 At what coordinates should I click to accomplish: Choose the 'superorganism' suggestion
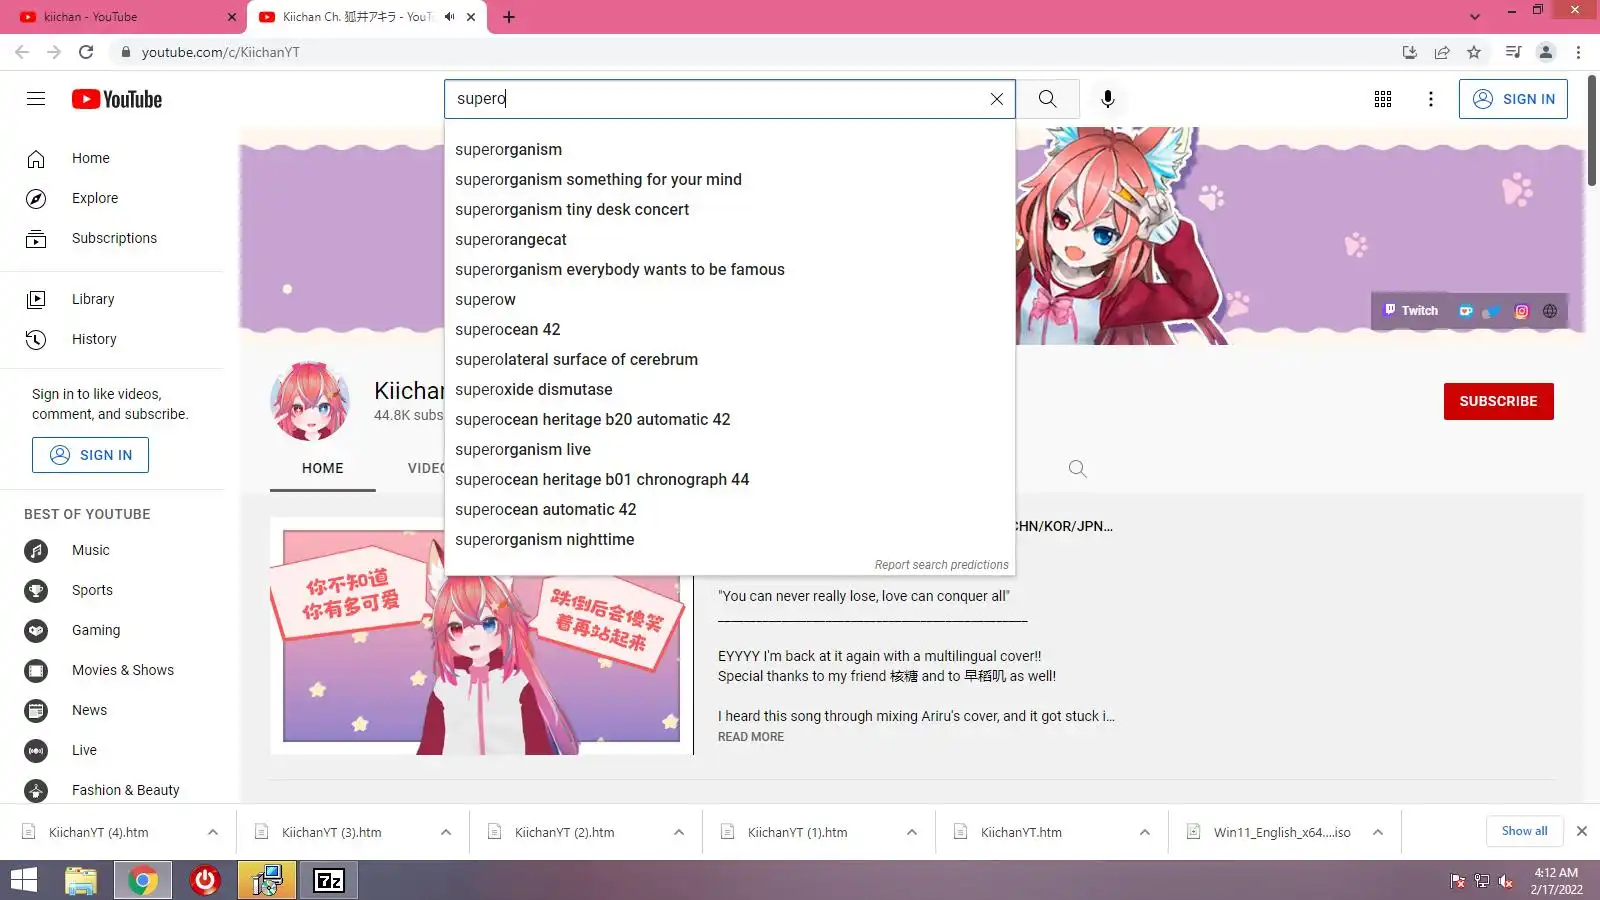pyautogui.click(x=729, y=149)
